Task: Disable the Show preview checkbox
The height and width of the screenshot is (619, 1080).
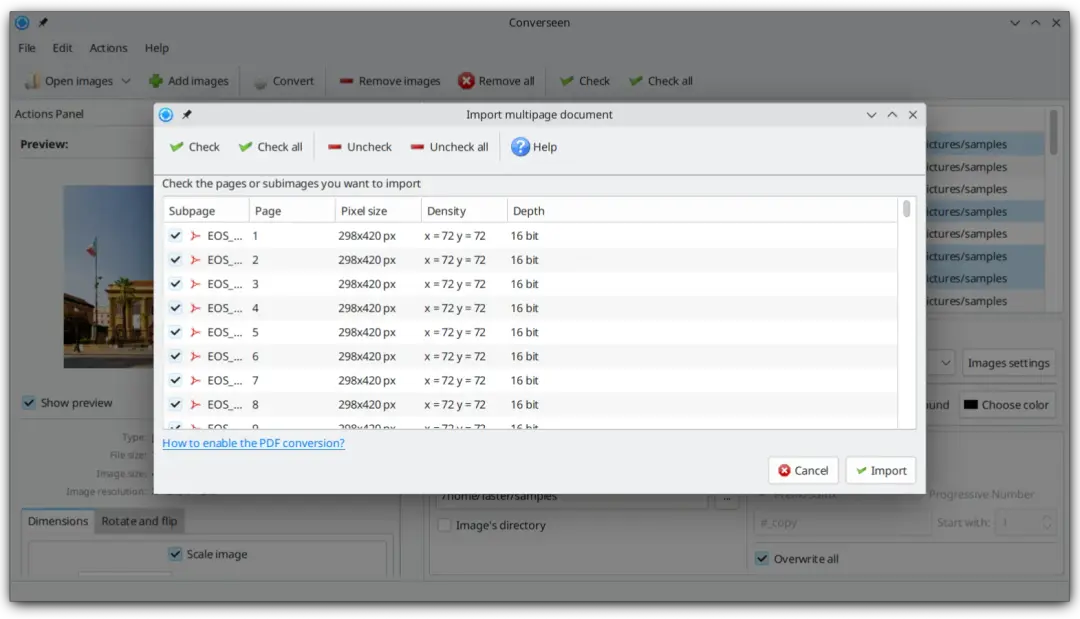Action: pos(30,403)
